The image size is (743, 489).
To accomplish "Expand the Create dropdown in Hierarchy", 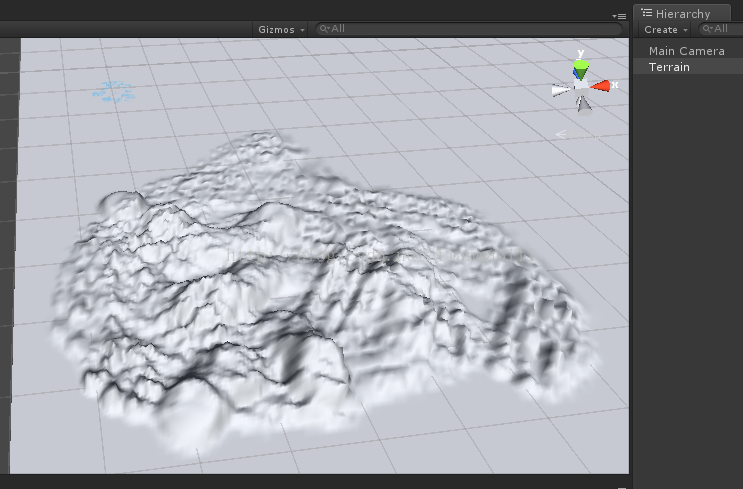I will (x=665, y=29).
